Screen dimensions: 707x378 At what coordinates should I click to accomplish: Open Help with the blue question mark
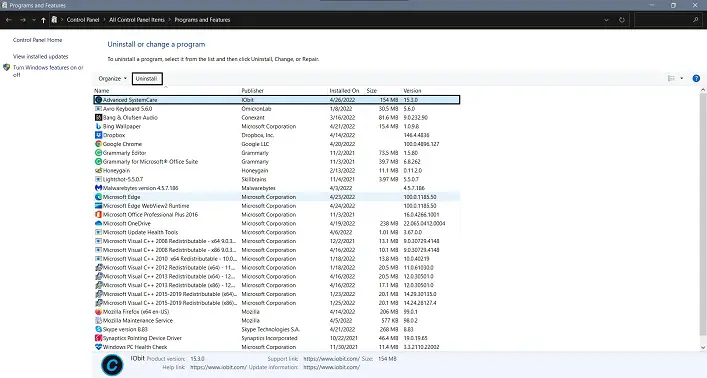click(x=696, y=78)
